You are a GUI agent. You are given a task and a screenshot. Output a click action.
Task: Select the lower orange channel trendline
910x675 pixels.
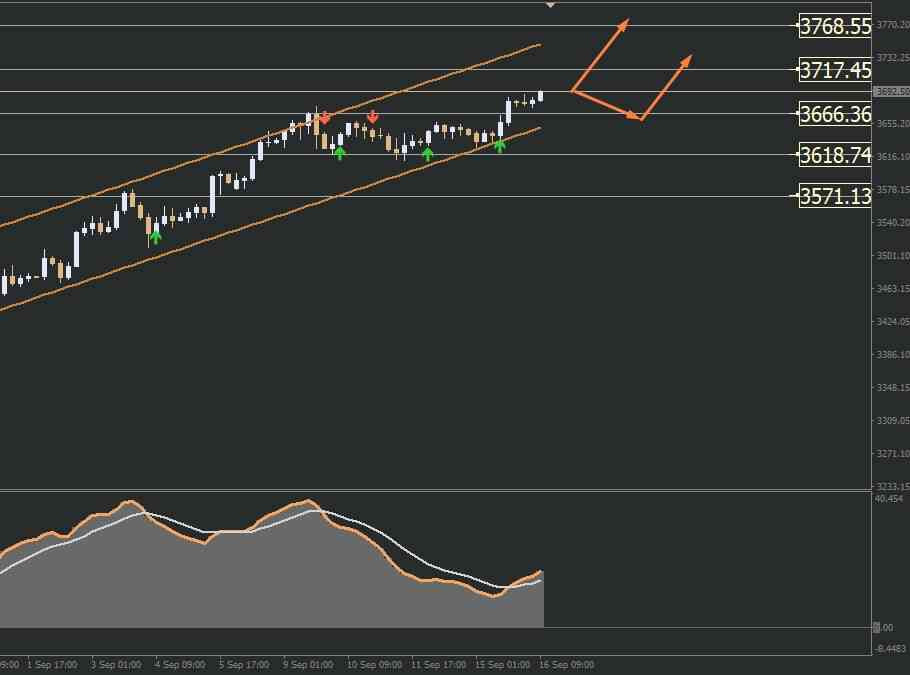[270, 219]
